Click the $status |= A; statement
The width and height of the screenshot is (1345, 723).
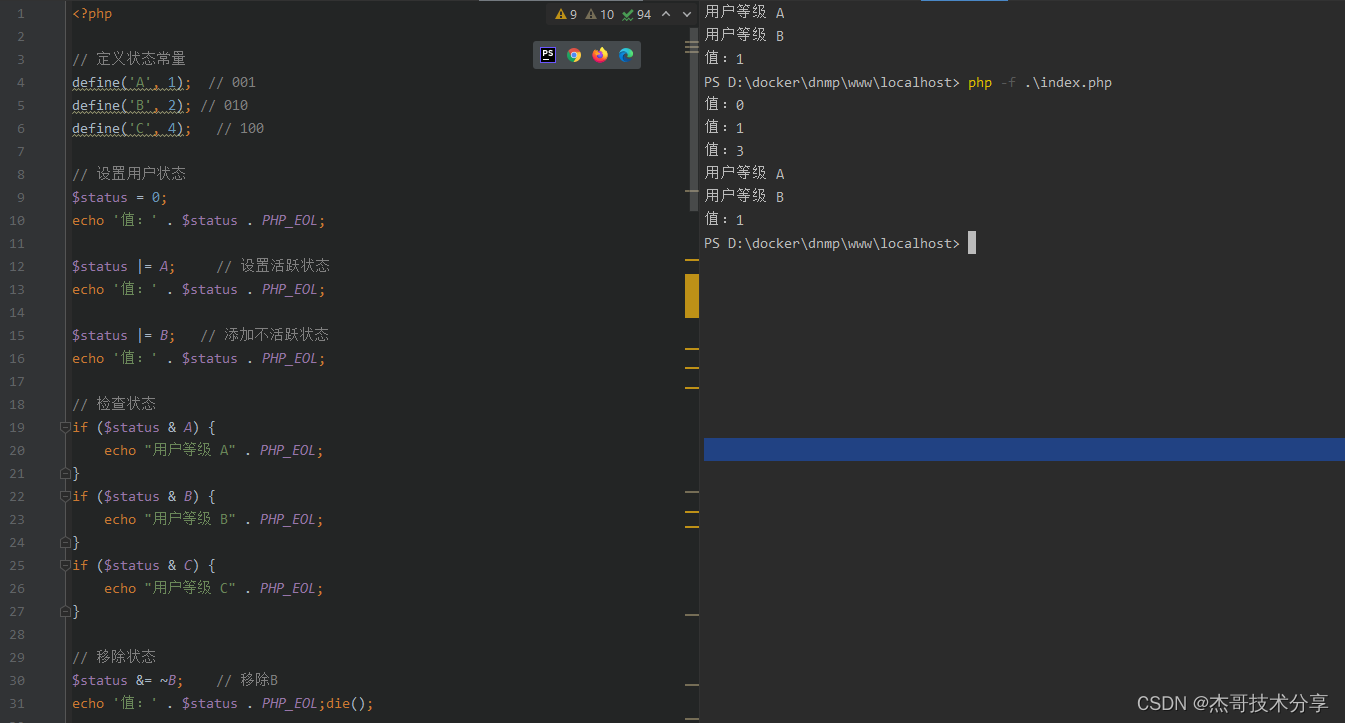124,266
